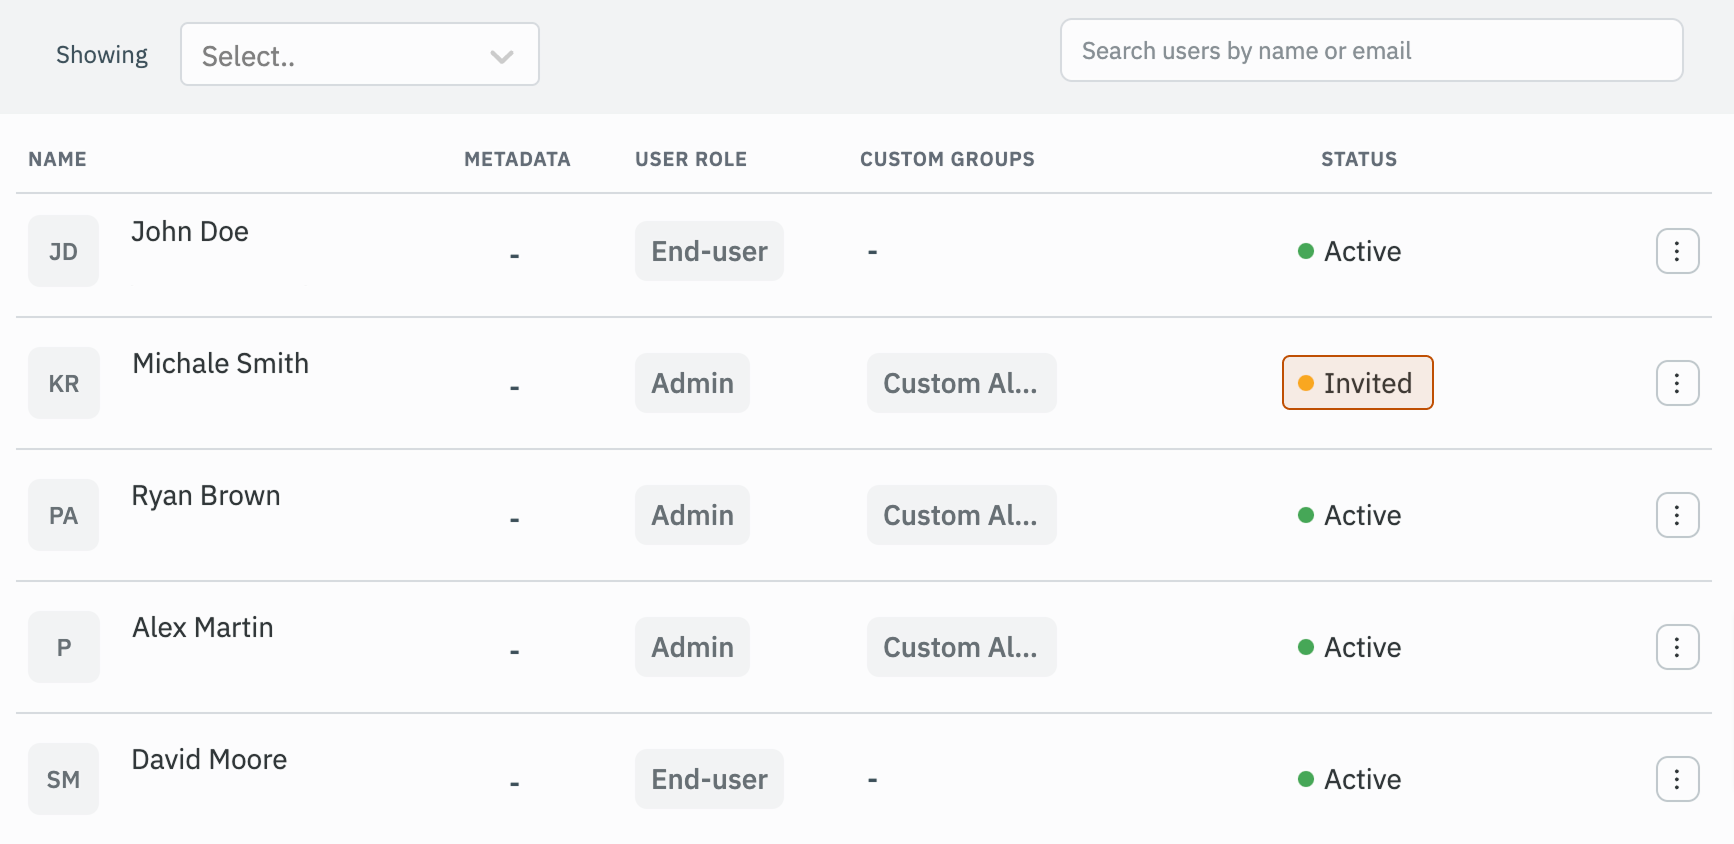Open the three-dot menu for Michale Smith
Image resolution: width=1734 pixels, height=844 pixels.
(x=1677, y=383)
